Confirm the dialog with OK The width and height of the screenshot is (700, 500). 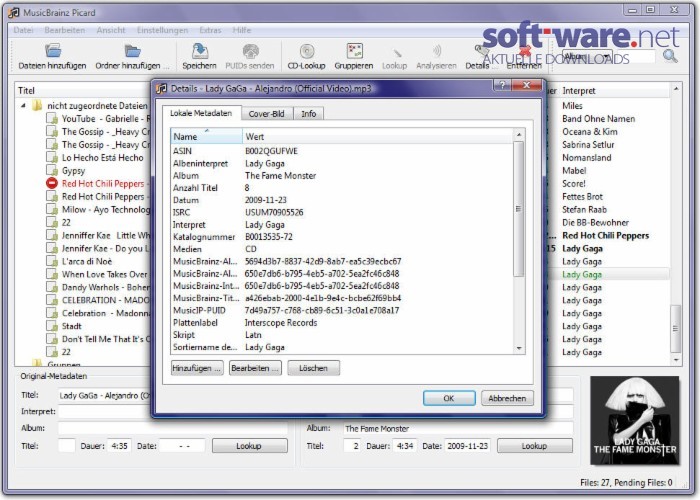[449, 398]
